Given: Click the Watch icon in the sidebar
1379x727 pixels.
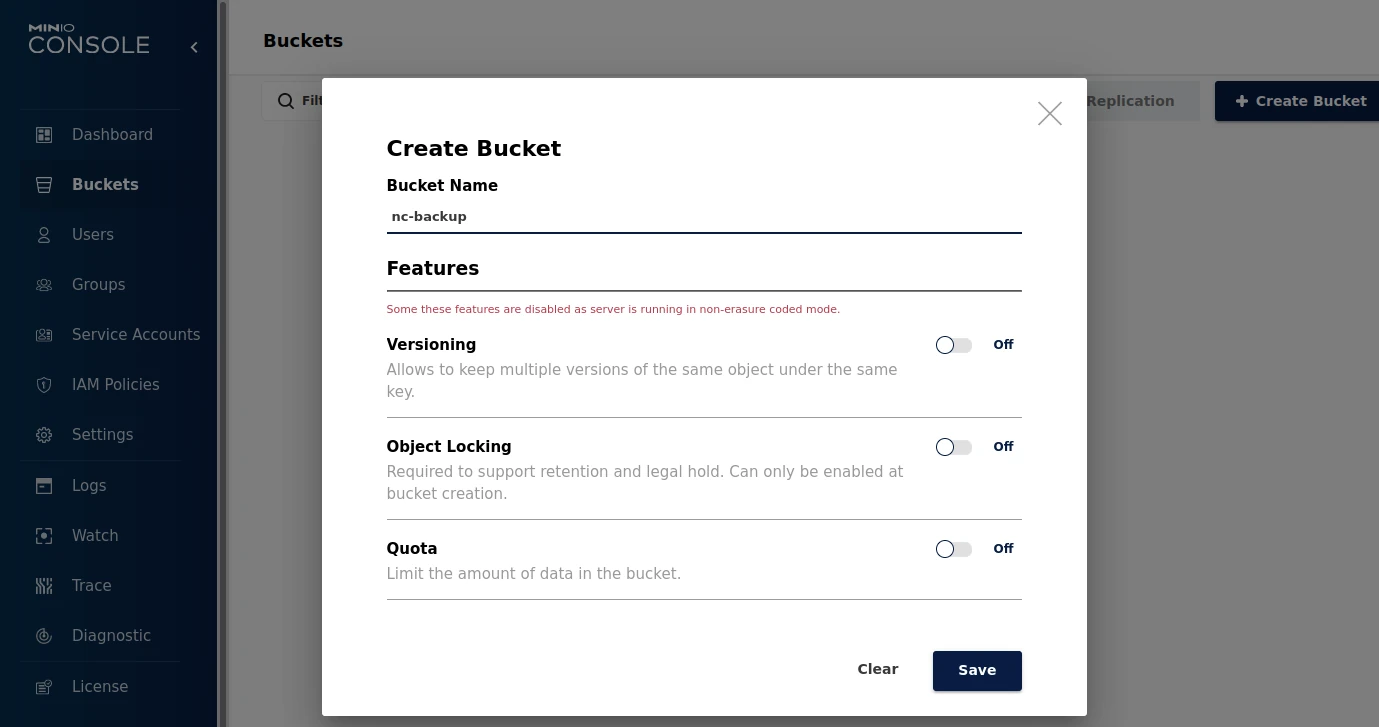Looking at the screenshot, I should [44, 536].
